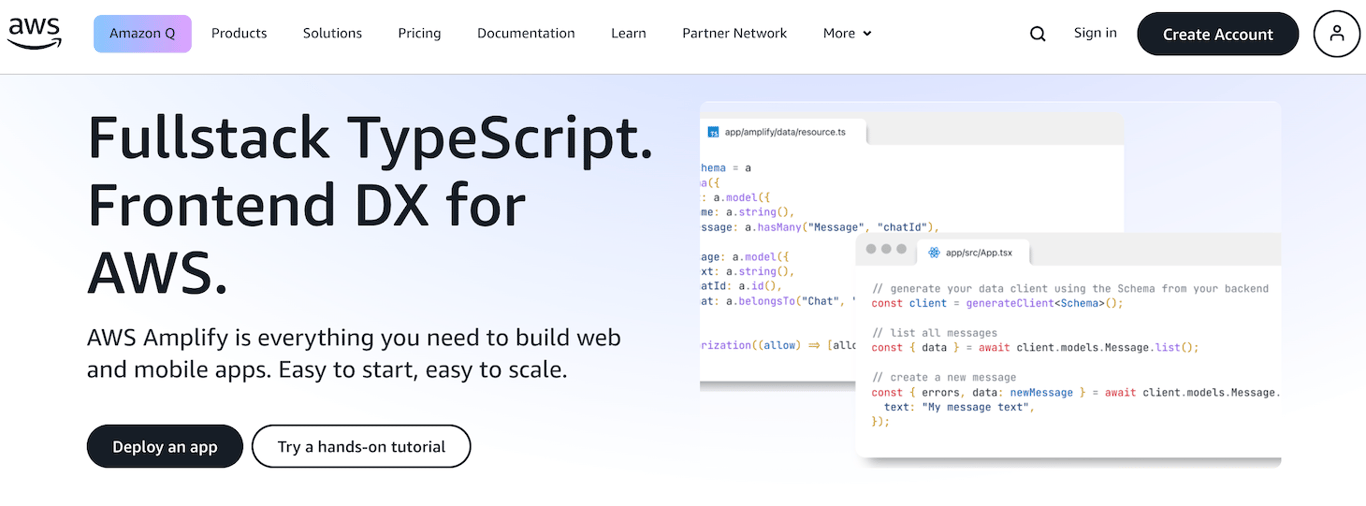
Task: Click code line 'text: "My message text",'
Action: point(958,407)
